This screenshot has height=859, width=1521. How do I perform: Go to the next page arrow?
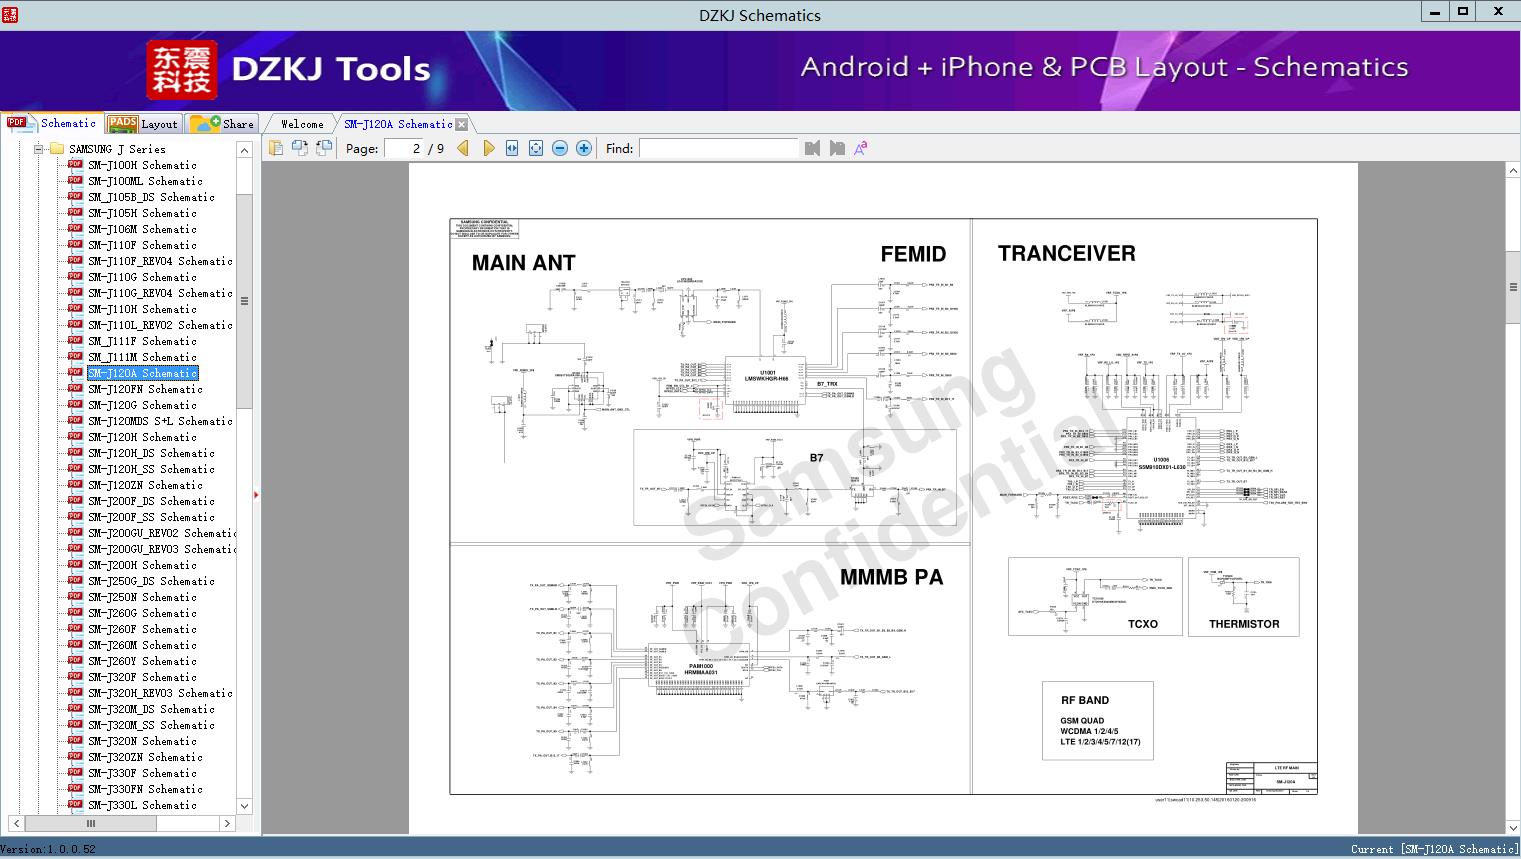click(x=488, y=148)
